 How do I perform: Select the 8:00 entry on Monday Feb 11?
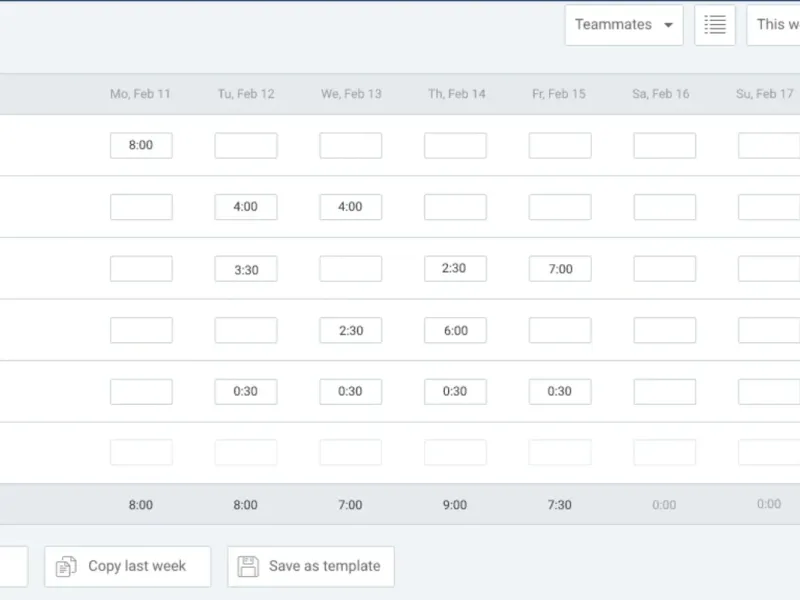141,145
